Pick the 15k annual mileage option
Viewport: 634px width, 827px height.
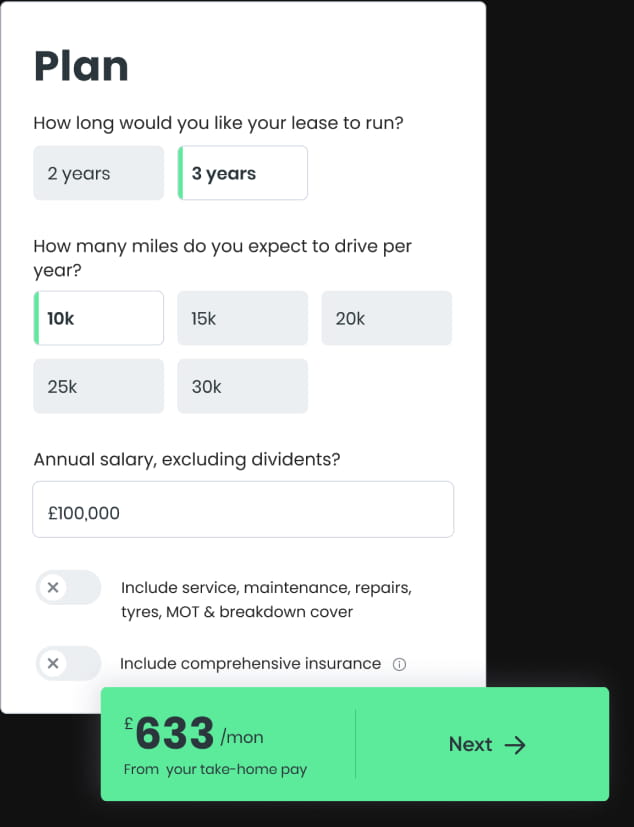click(242, 319)
